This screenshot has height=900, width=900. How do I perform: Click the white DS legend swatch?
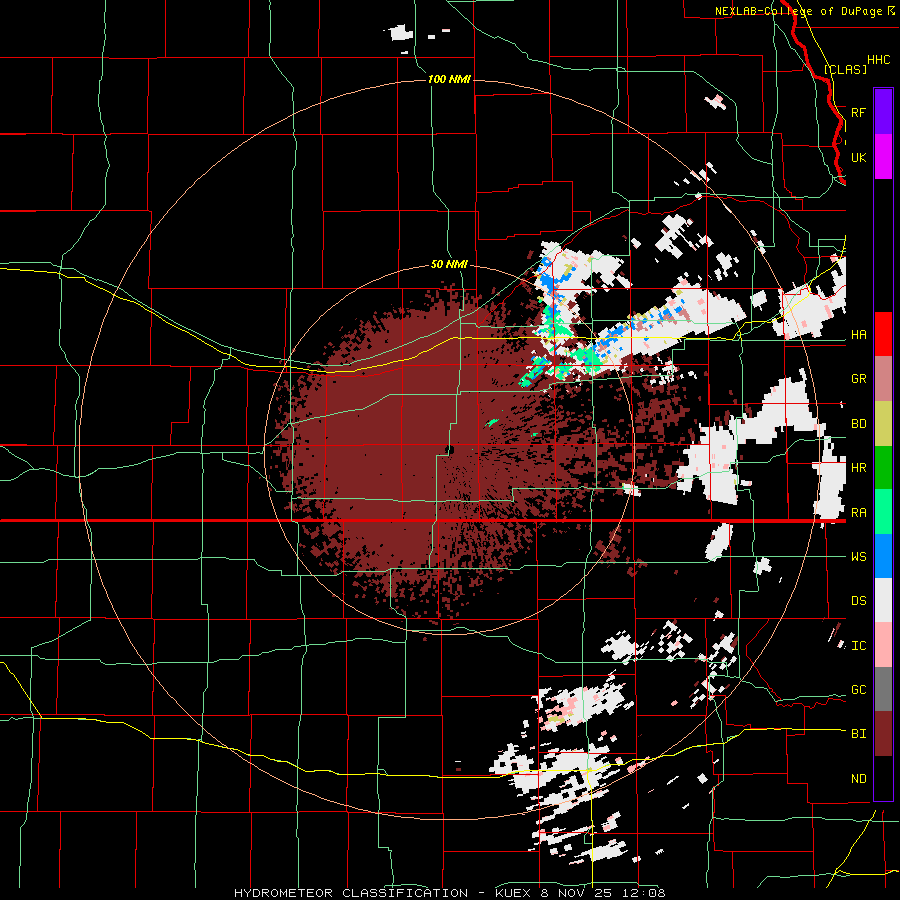(883, 600)
